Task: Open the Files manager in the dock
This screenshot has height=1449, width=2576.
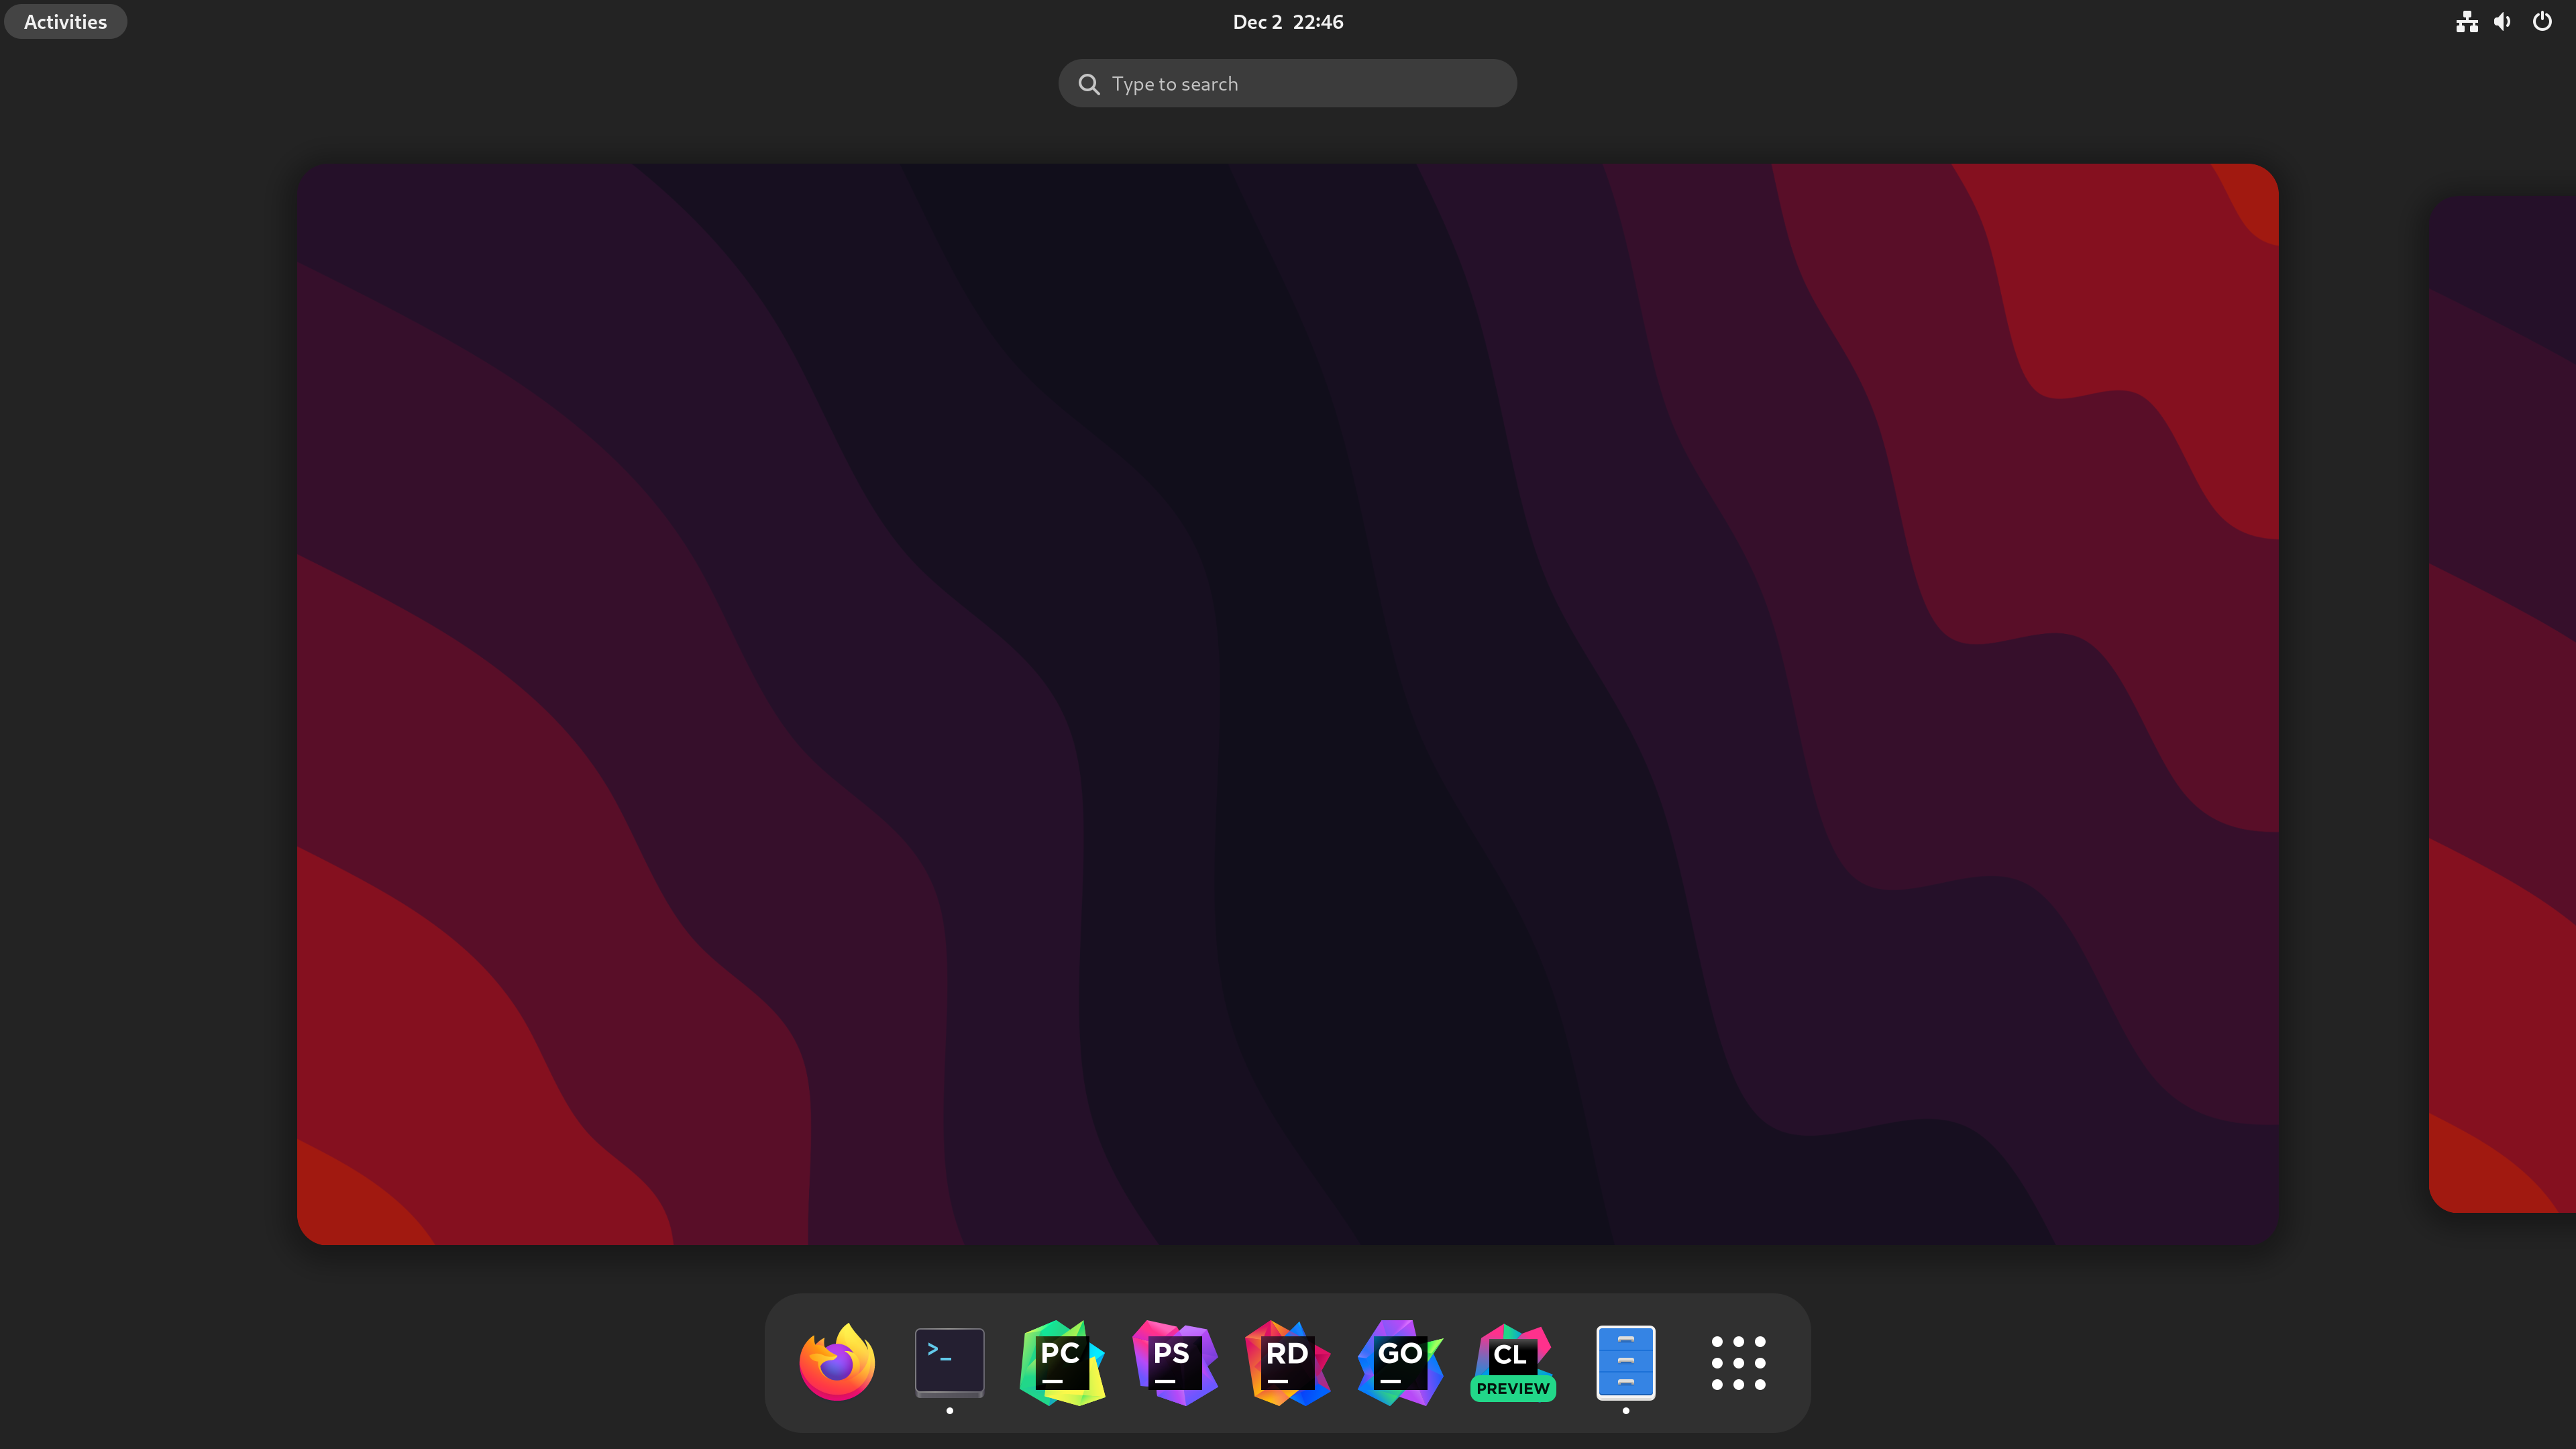Action: (x=1626, y=1362)
